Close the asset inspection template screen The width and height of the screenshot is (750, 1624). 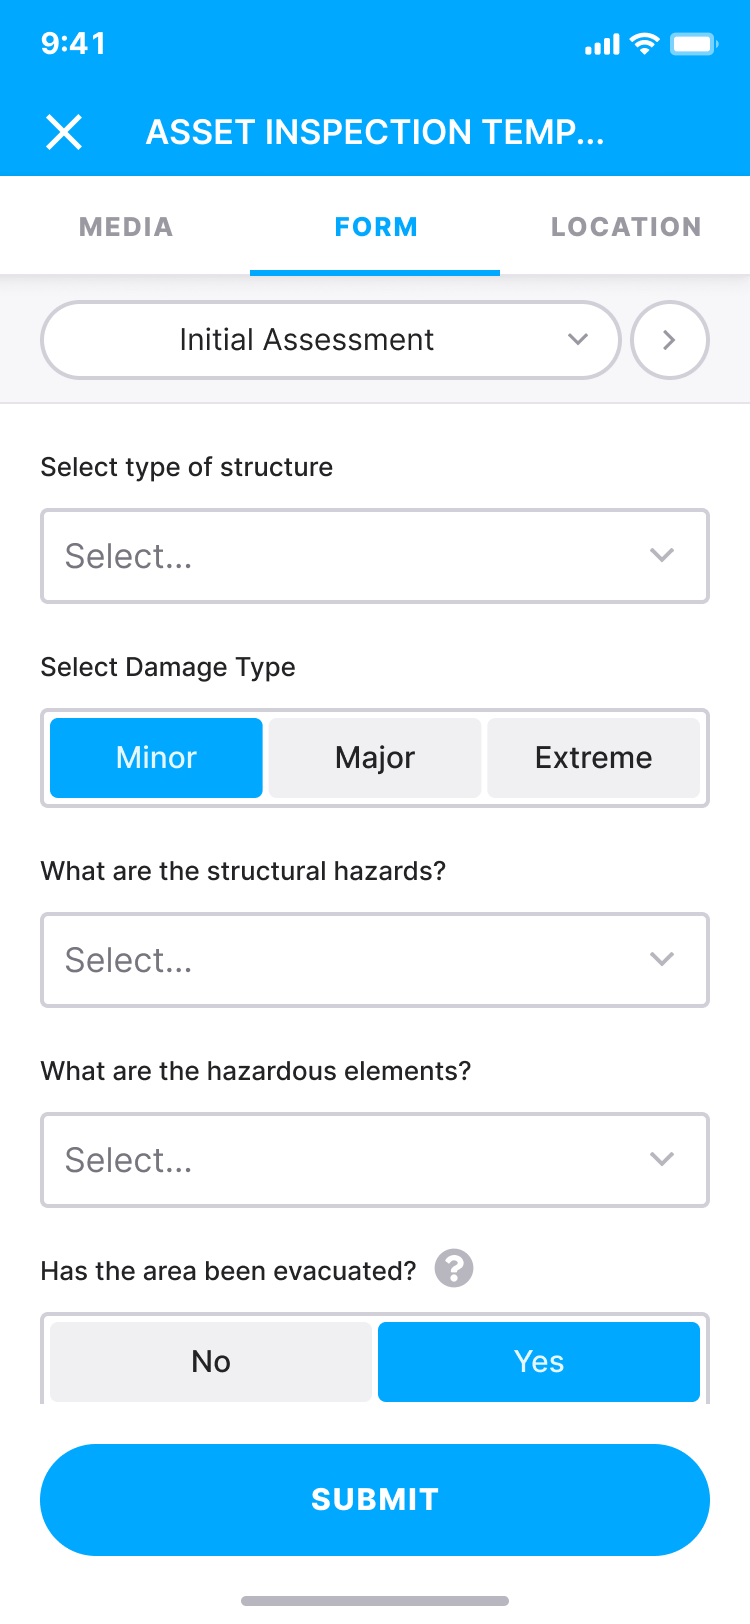(x=64, y=131)
